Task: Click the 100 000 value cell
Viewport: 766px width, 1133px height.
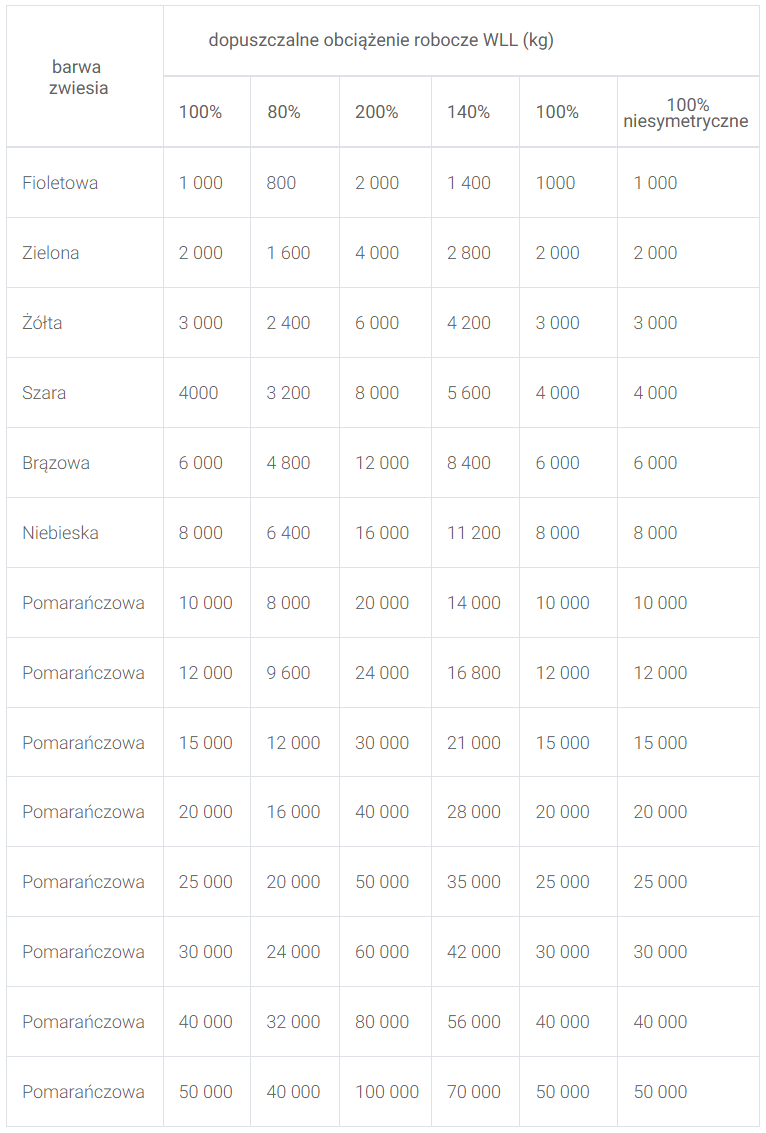Action: (387, 1092)
